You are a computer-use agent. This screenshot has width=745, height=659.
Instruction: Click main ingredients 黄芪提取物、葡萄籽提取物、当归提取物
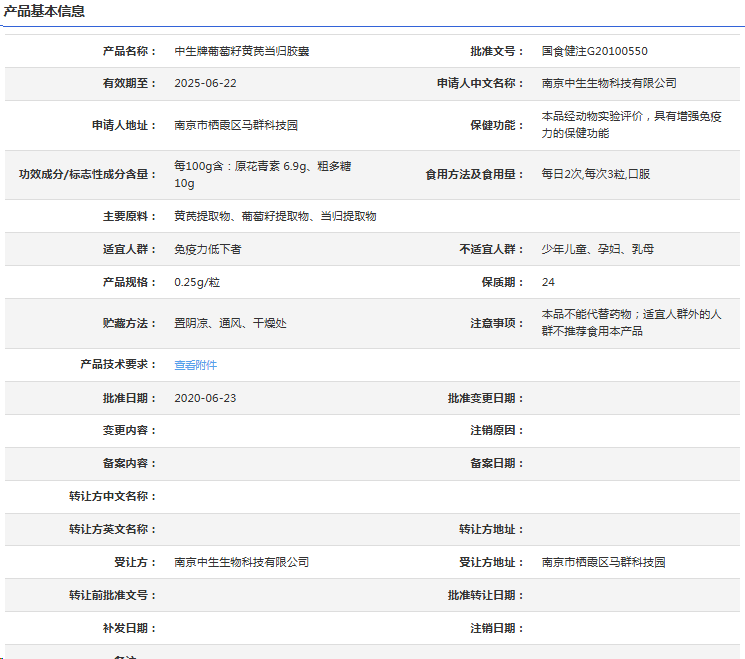point(275,216)
